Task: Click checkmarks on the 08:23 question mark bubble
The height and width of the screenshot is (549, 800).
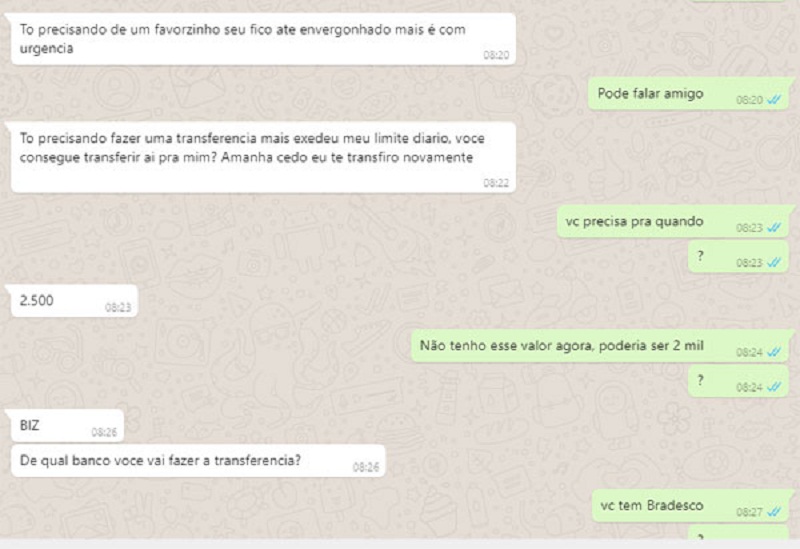Action: pos(774,263)
